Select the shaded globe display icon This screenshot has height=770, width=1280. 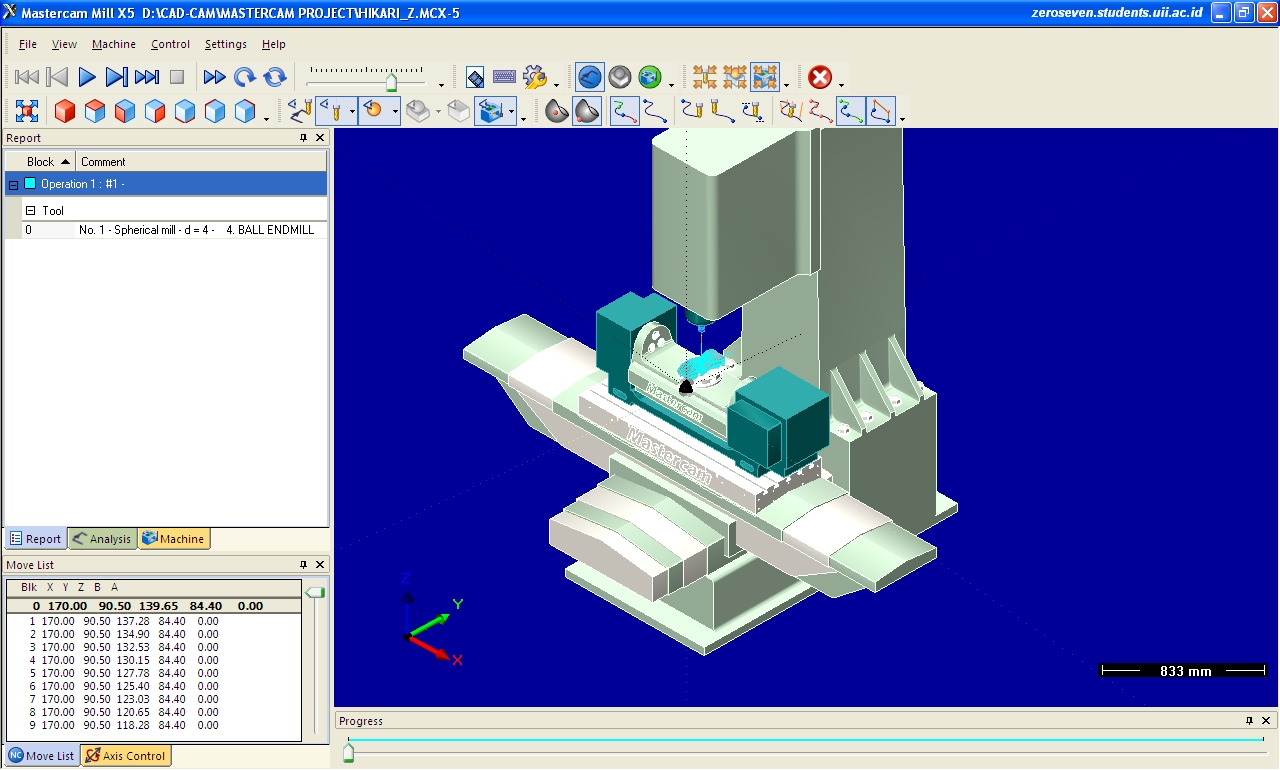tap(652, 76)
